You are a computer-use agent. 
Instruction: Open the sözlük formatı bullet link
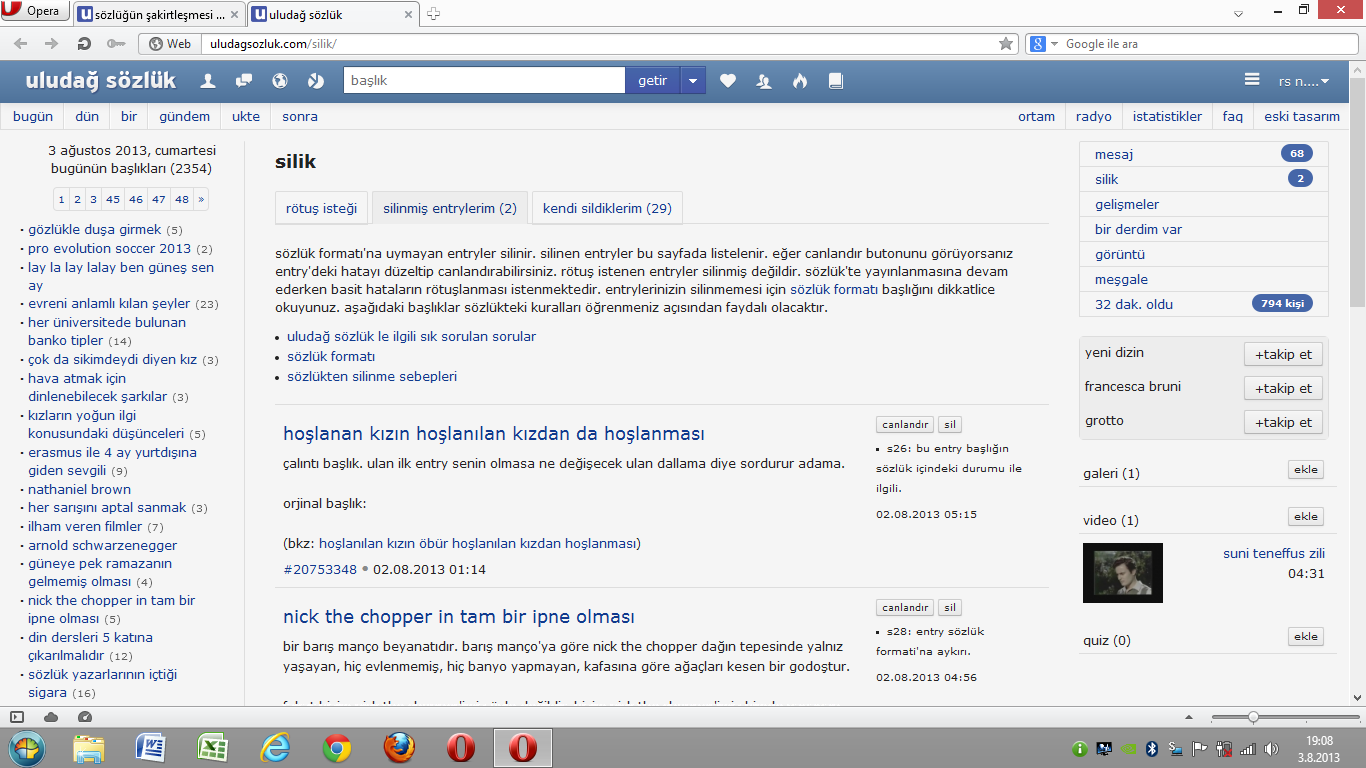(x=331, y=356)
